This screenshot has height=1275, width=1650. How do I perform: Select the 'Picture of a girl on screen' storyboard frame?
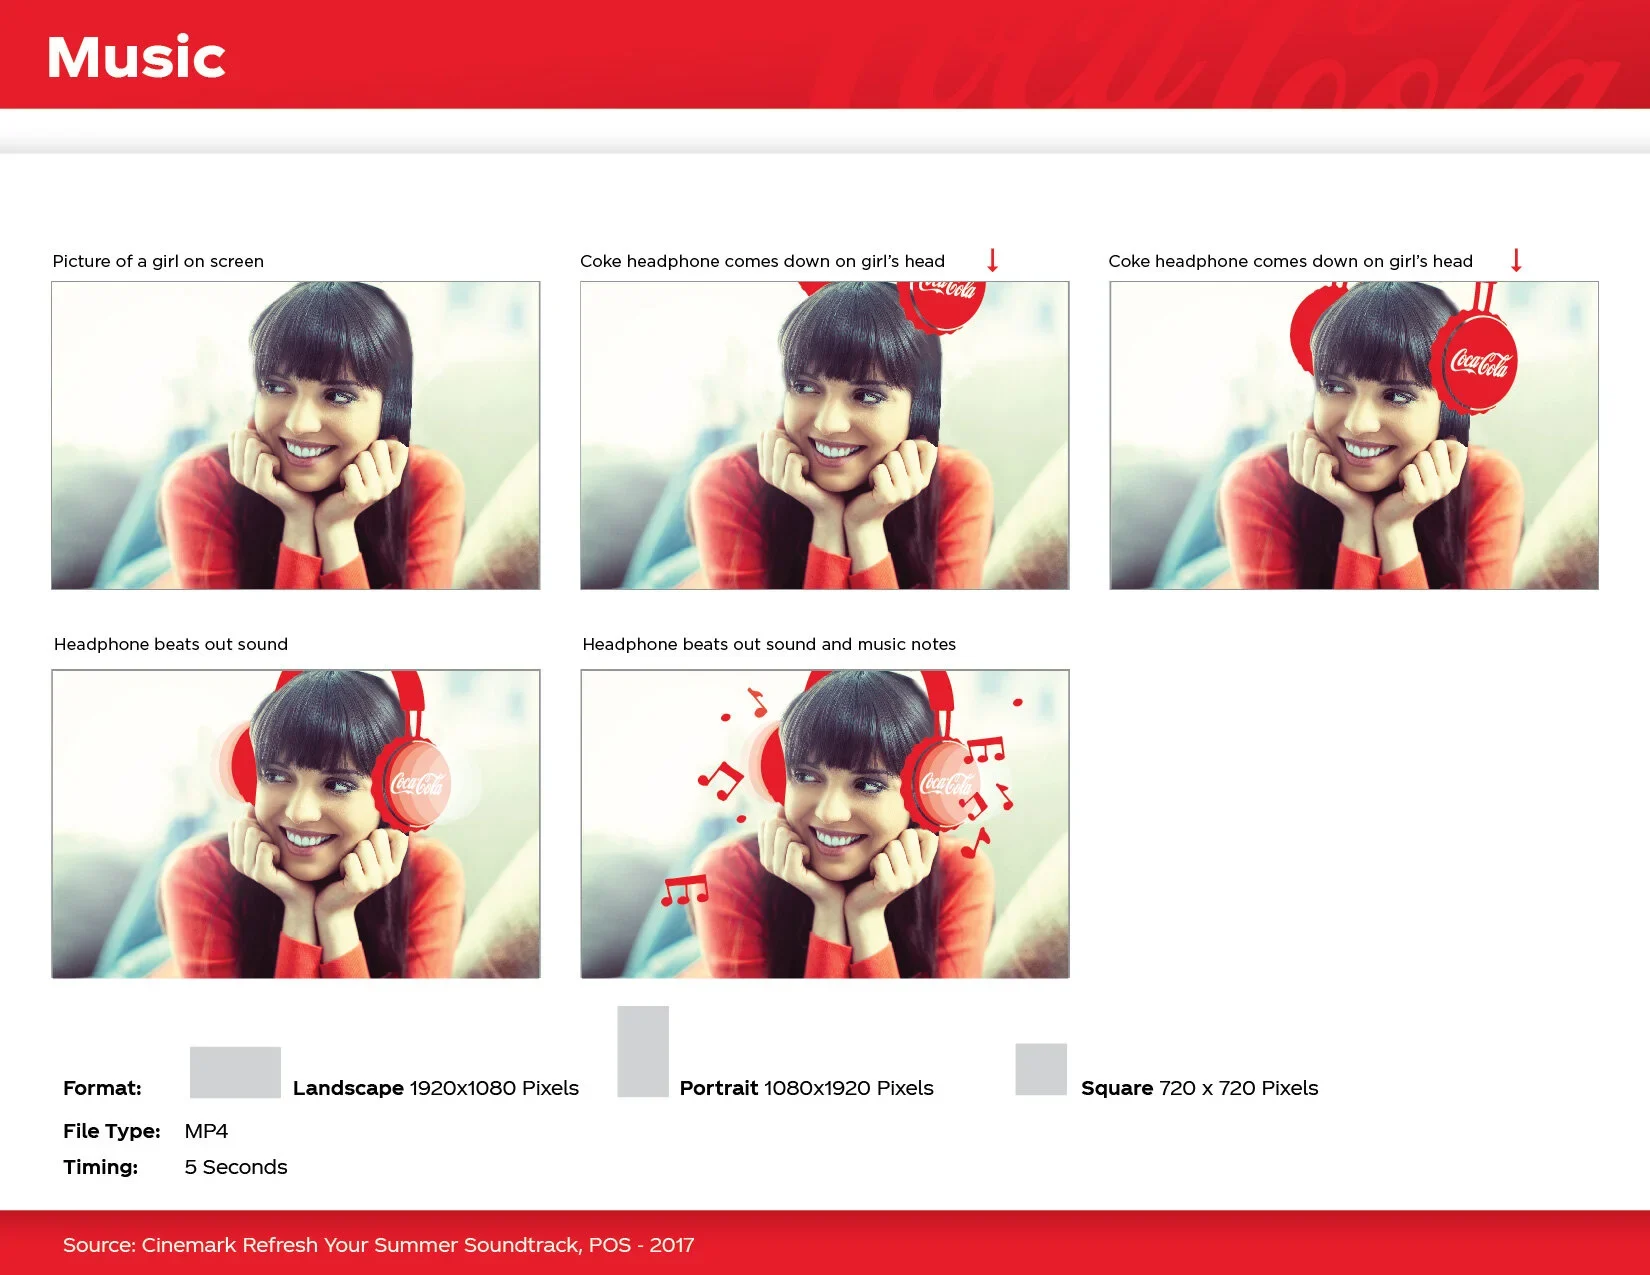point(296,435)
